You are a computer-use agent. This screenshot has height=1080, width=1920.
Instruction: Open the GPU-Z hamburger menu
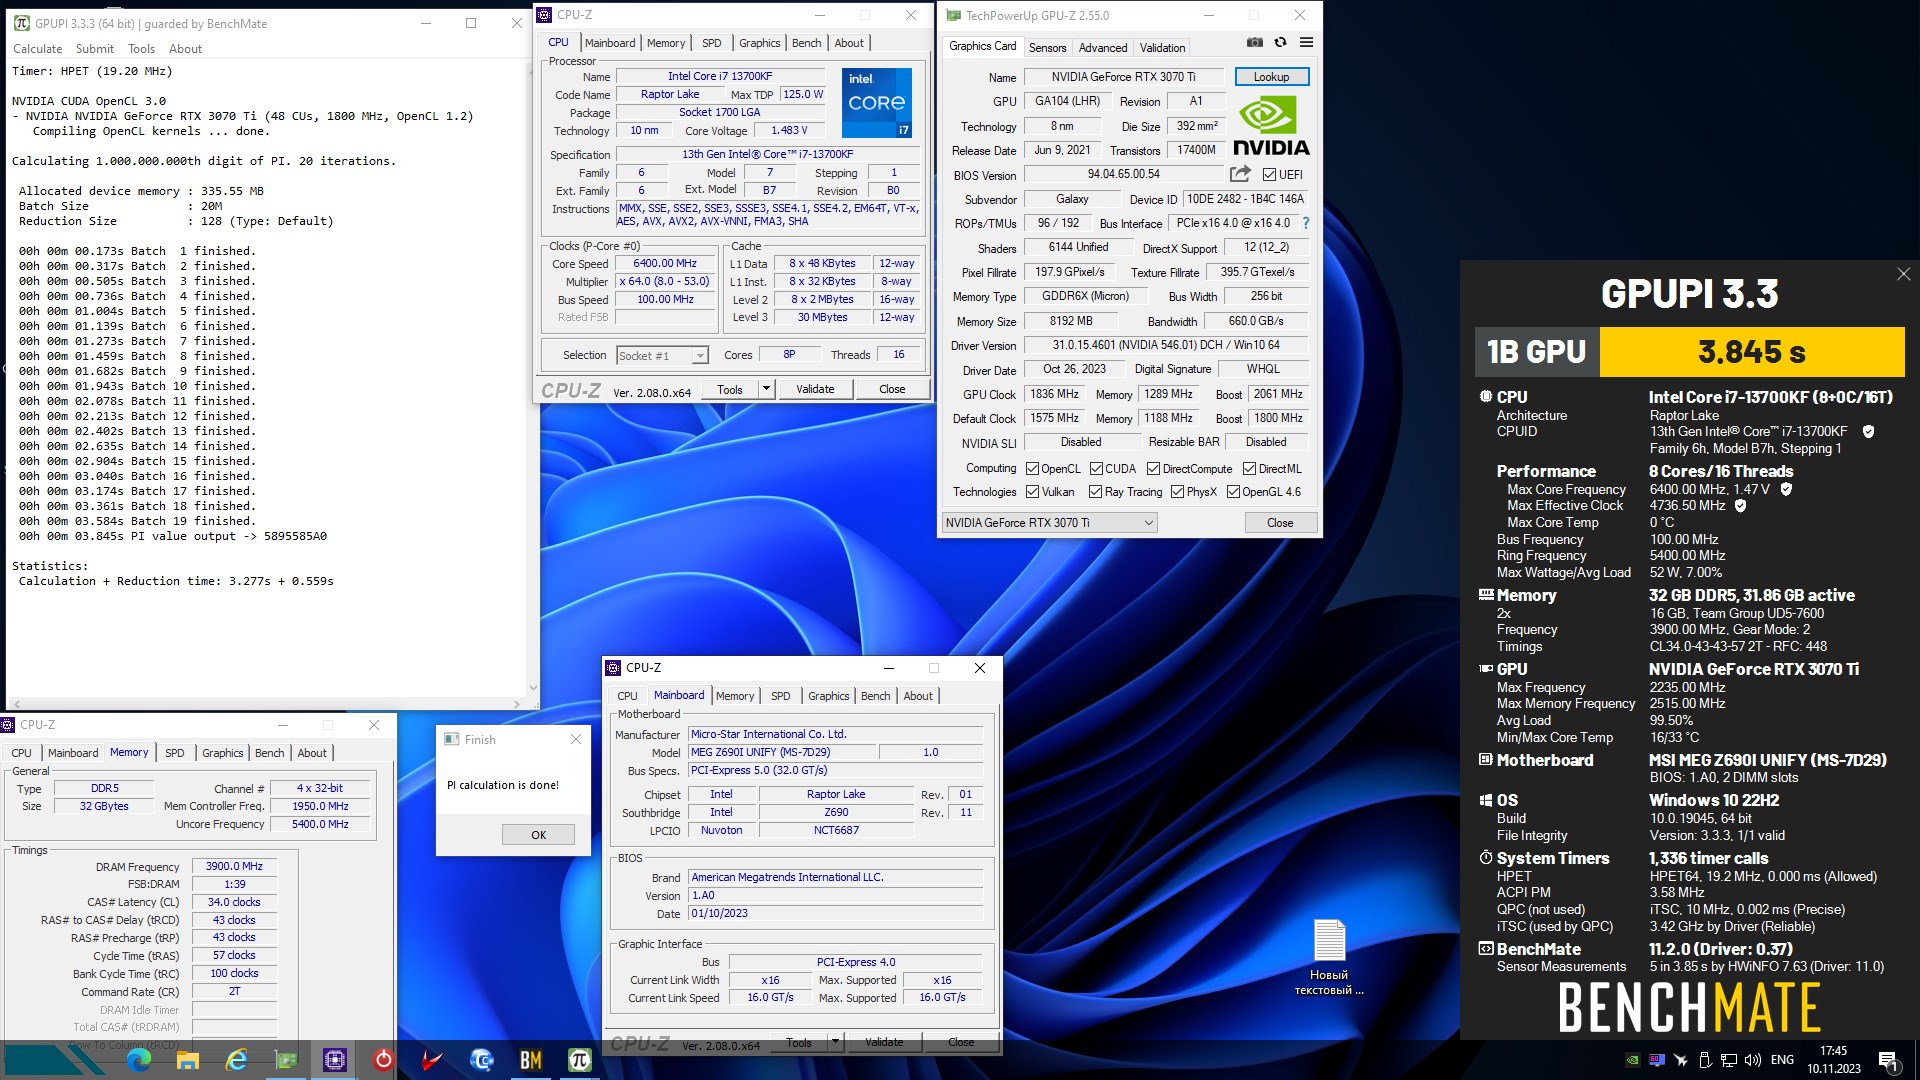tap(1306, 42)
